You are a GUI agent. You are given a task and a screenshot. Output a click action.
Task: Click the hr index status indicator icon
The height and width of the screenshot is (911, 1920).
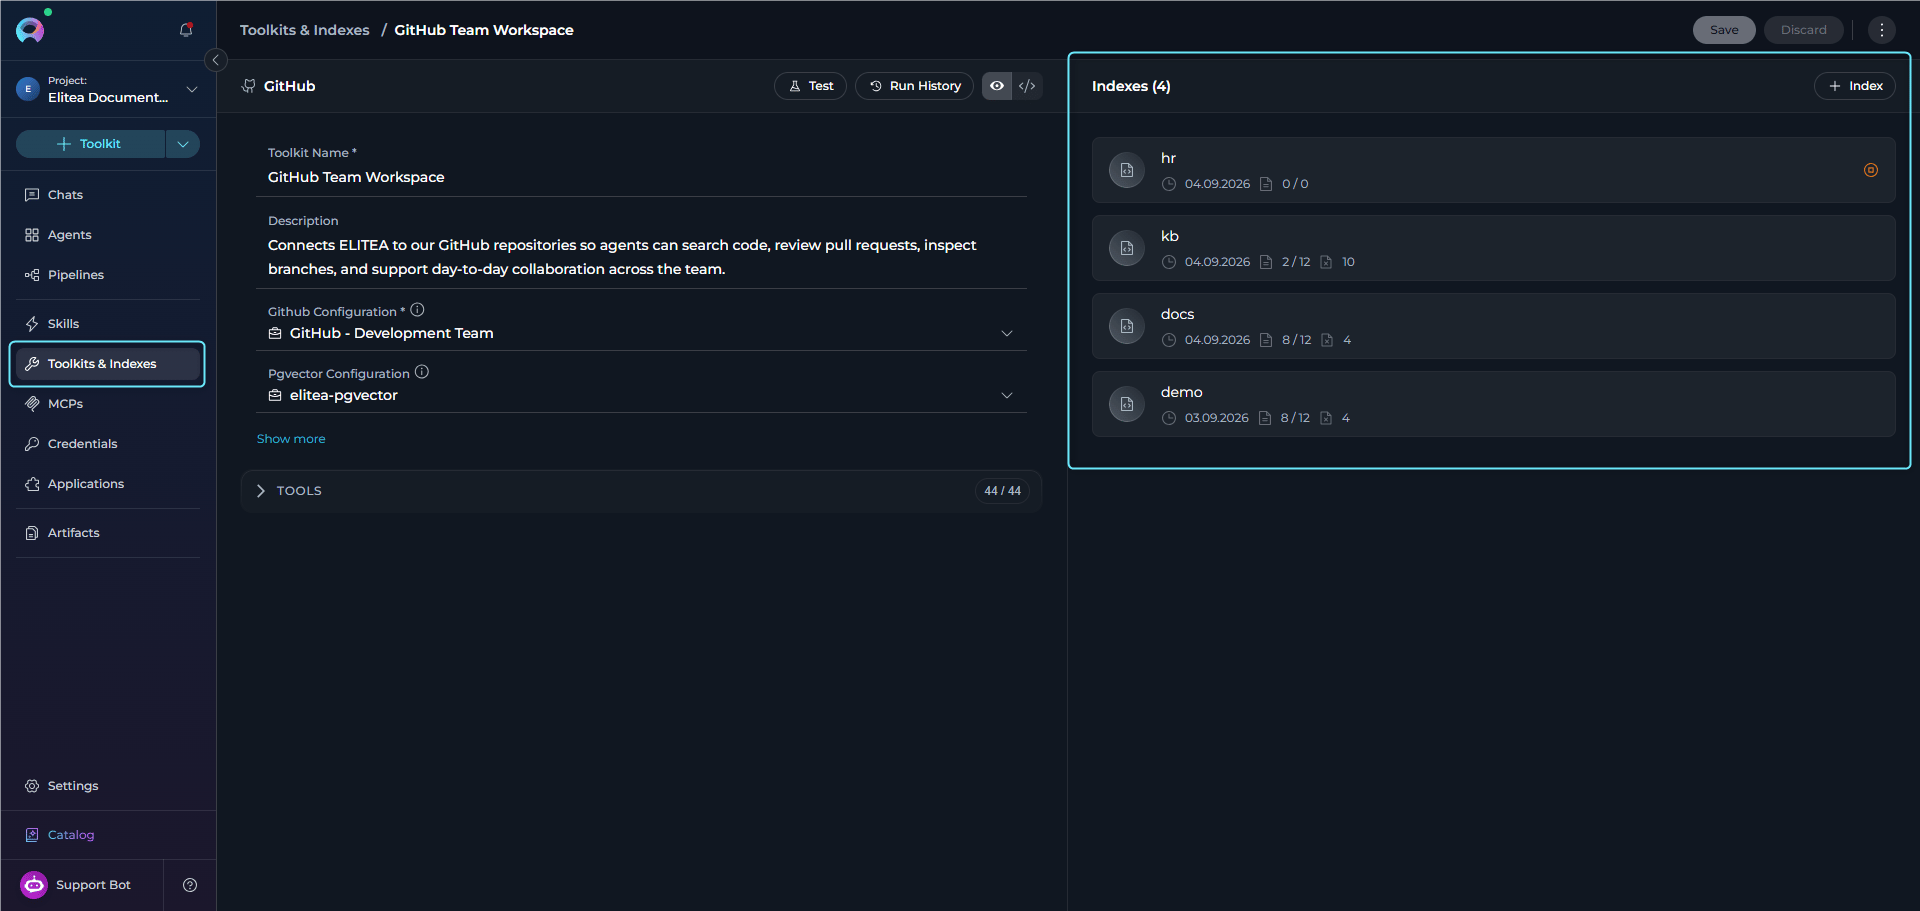1870,170
